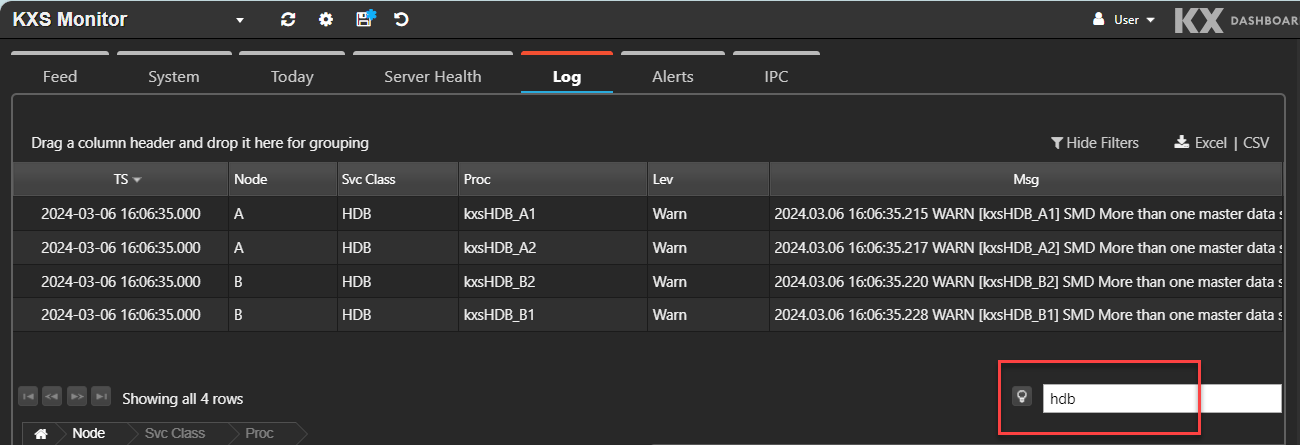This screenshot has height=445, width=1300.
Task: Click the message text for kxsHDB_B2
Action: 1028,281
